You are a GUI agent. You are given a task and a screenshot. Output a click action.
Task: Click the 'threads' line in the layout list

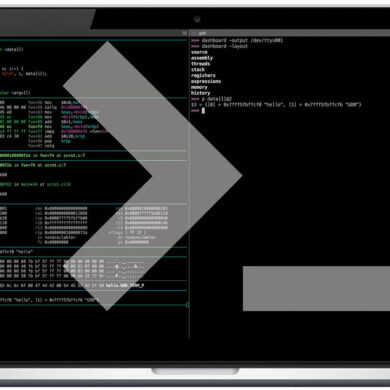[x=200, y=64]
